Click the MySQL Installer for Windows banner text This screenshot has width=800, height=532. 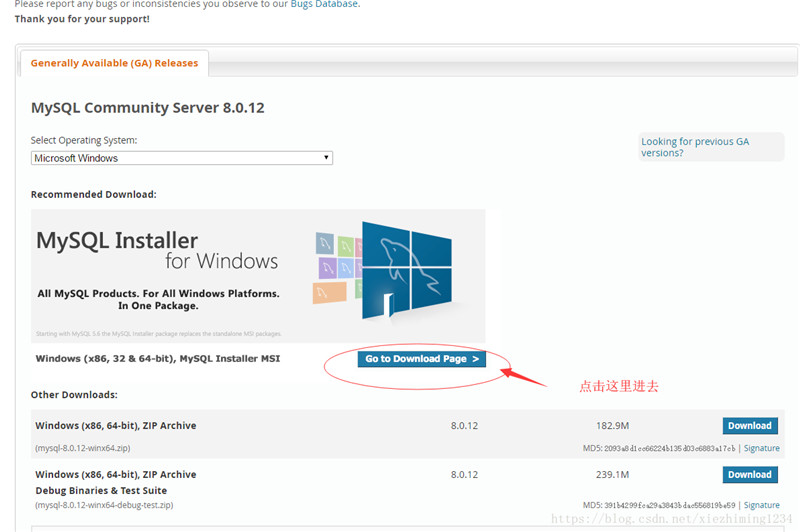156,251
